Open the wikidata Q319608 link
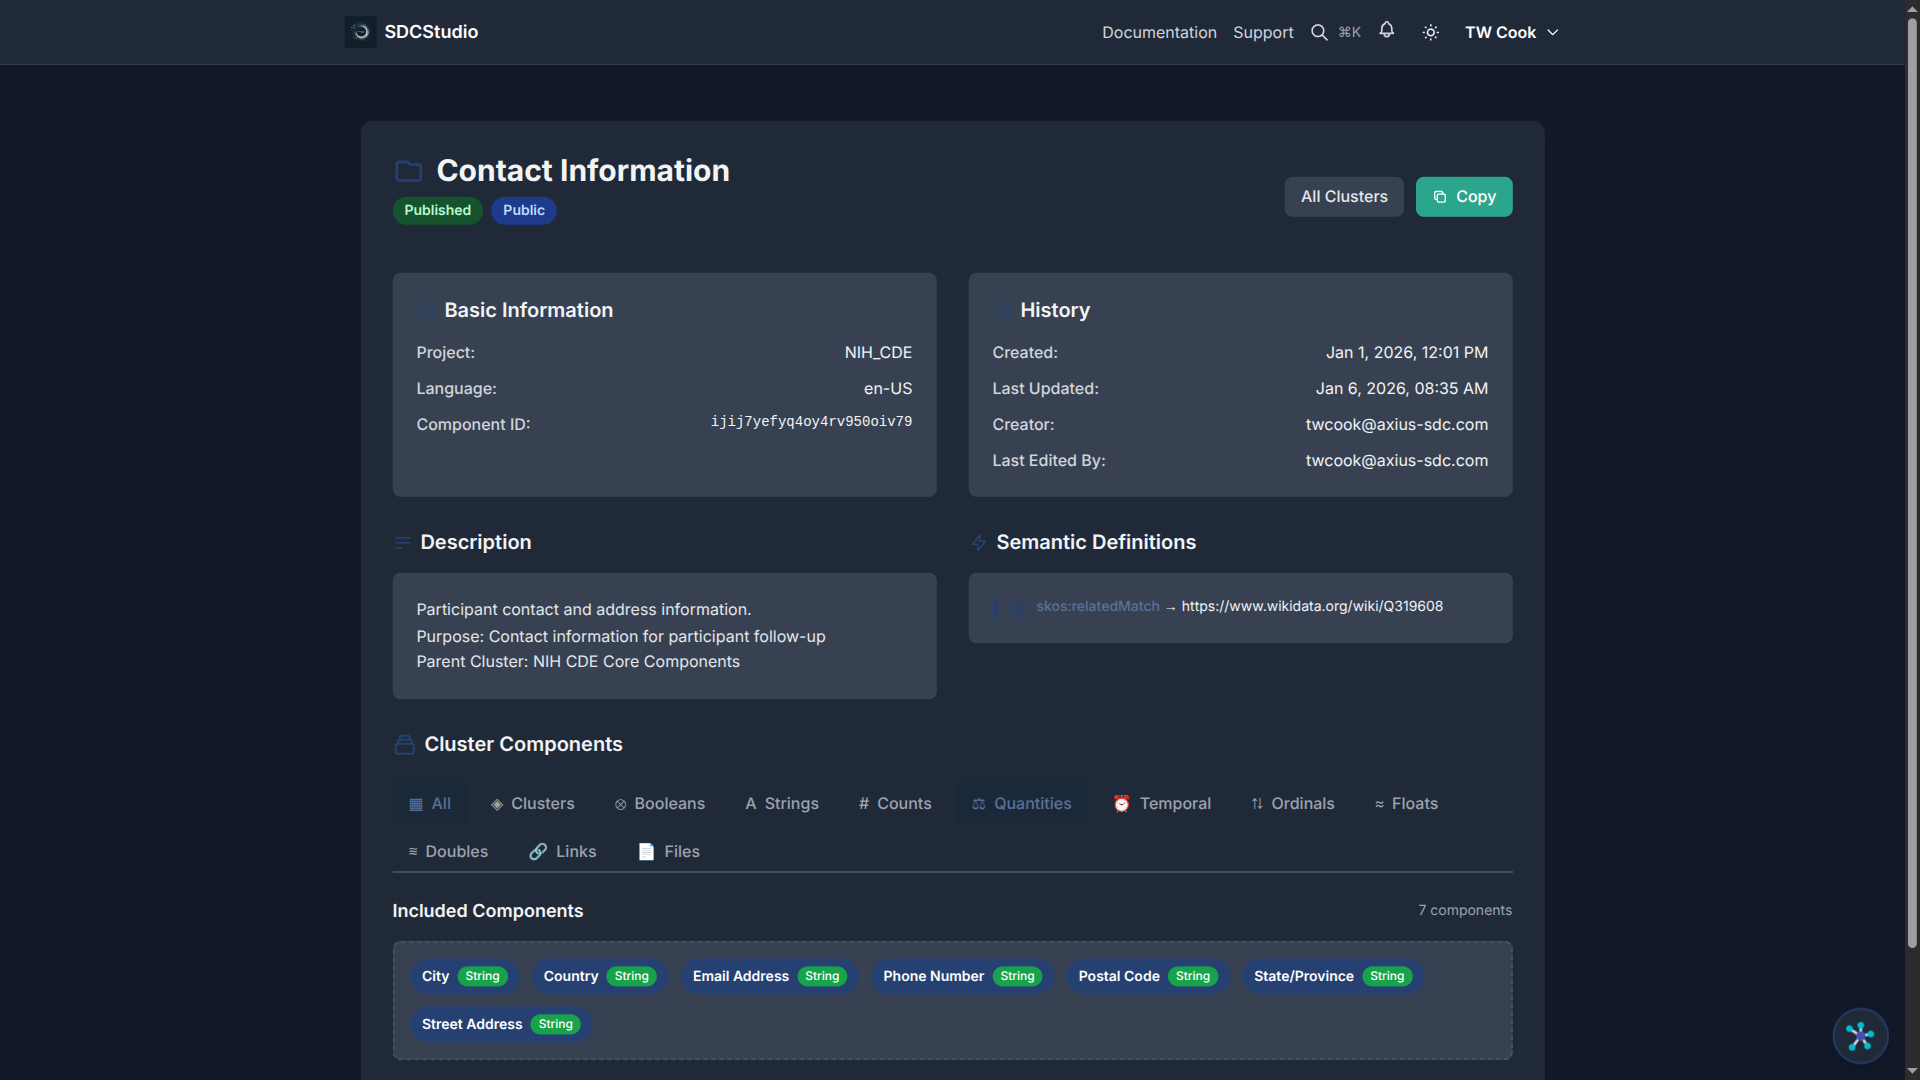 click(x=1311, y=605)
